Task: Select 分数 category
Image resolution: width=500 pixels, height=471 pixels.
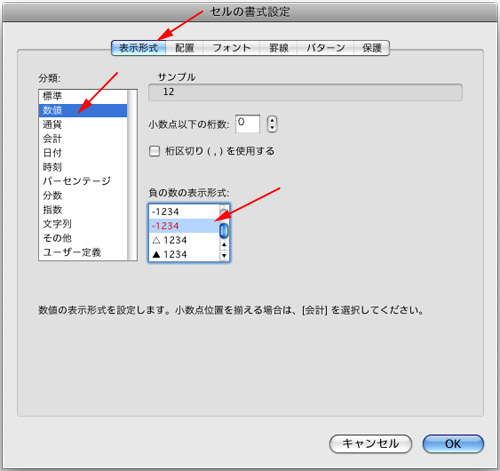Action: pyautogui.click(x=83, y=195)
